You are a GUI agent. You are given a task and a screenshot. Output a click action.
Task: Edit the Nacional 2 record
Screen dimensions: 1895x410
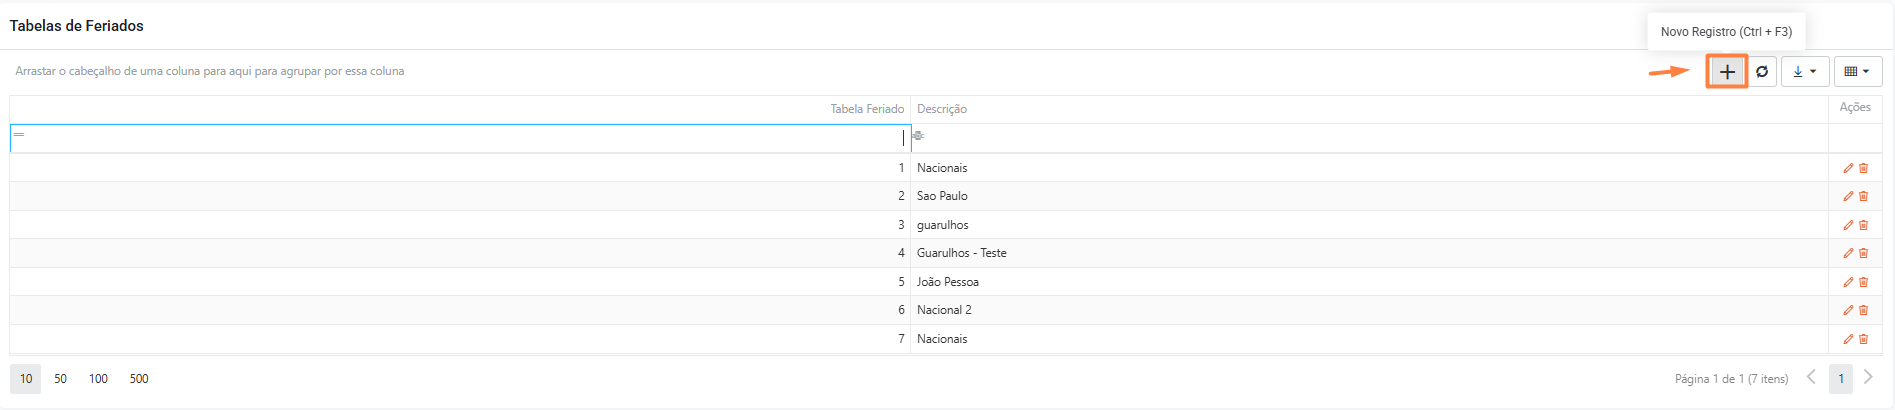[1848, 311]
